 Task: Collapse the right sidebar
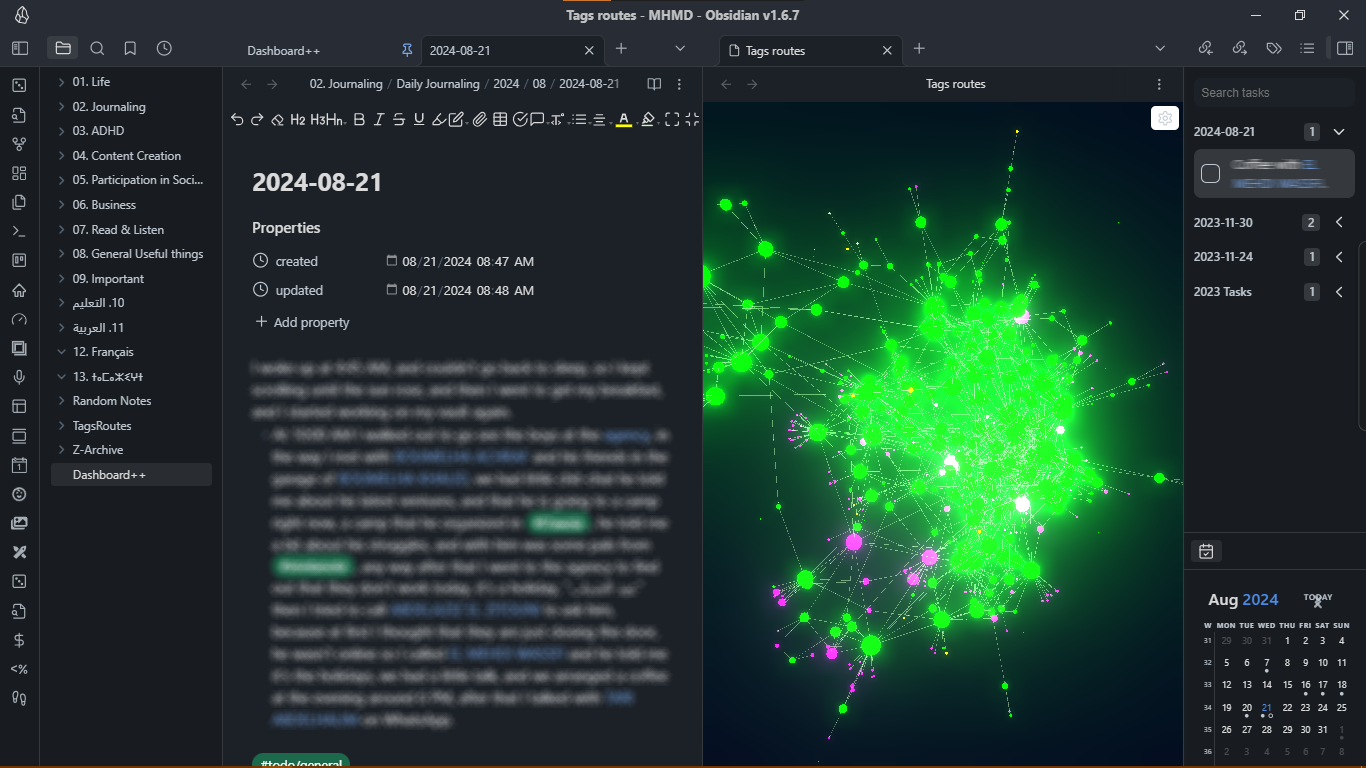(1345, 48)
